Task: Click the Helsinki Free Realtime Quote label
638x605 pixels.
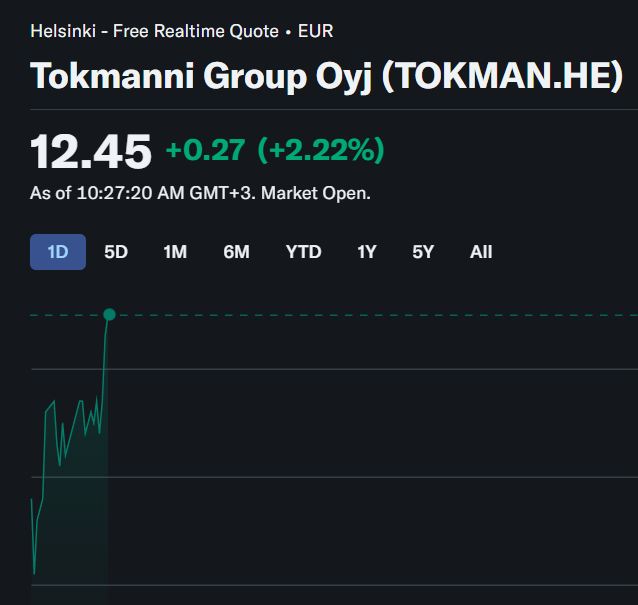Action: (155, 31)
